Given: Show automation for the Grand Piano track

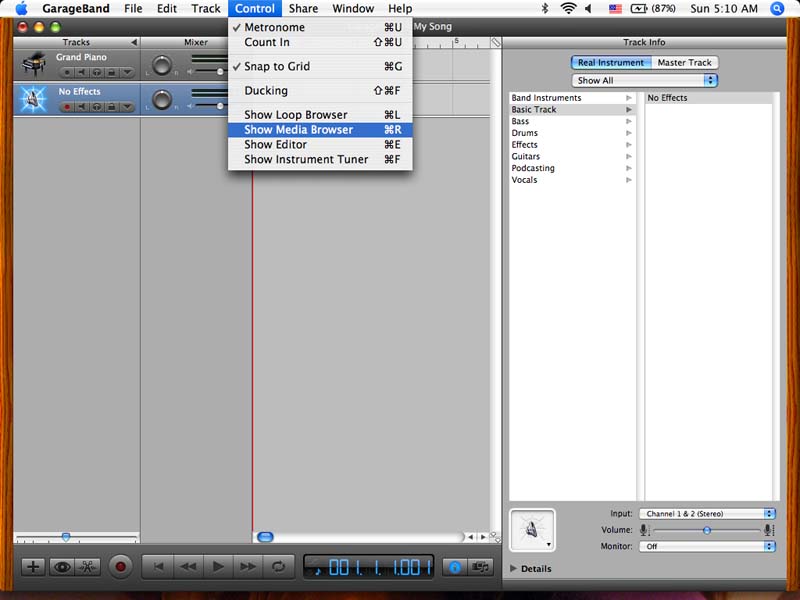Looking at the screenshot, I should tap(127, 72).
